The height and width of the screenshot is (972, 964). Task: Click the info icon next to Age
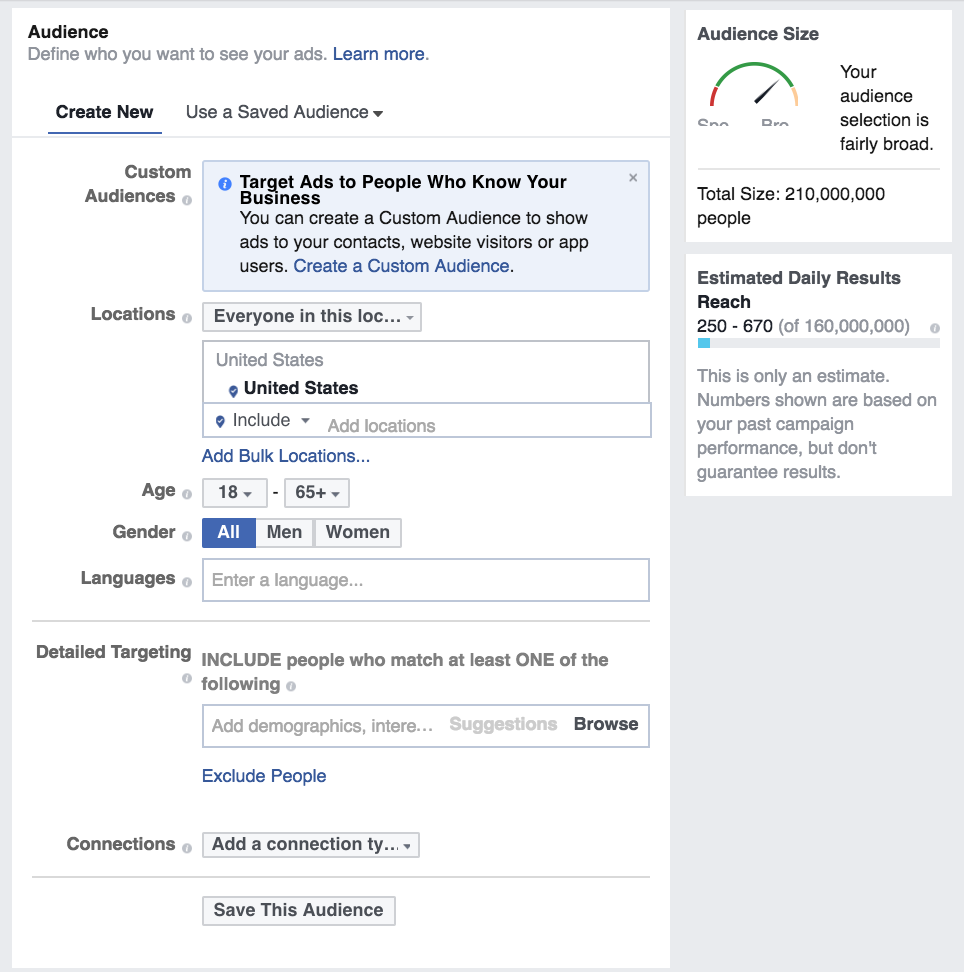187,494
